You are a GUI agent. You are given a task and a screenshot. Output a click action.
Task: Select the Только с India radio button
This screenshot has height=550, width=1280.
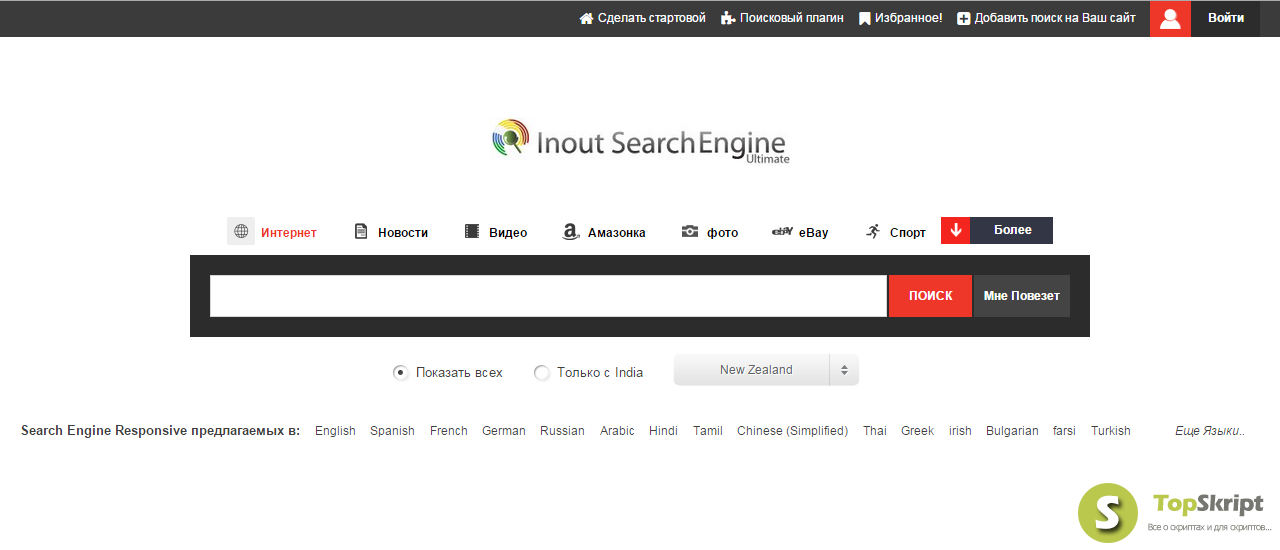click(542, 372)
